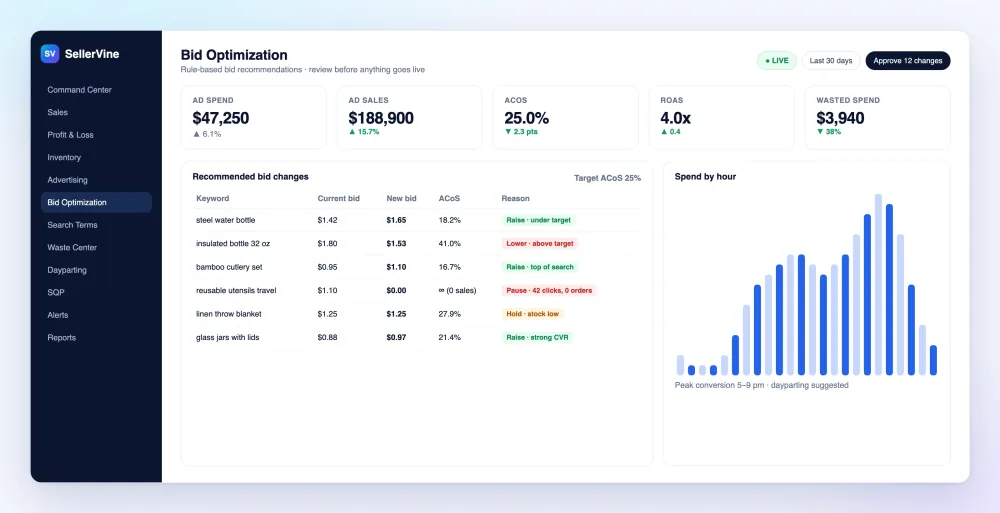
Task: Select keyword 'linen throw blanket'
Action: [x=228, y=314]
